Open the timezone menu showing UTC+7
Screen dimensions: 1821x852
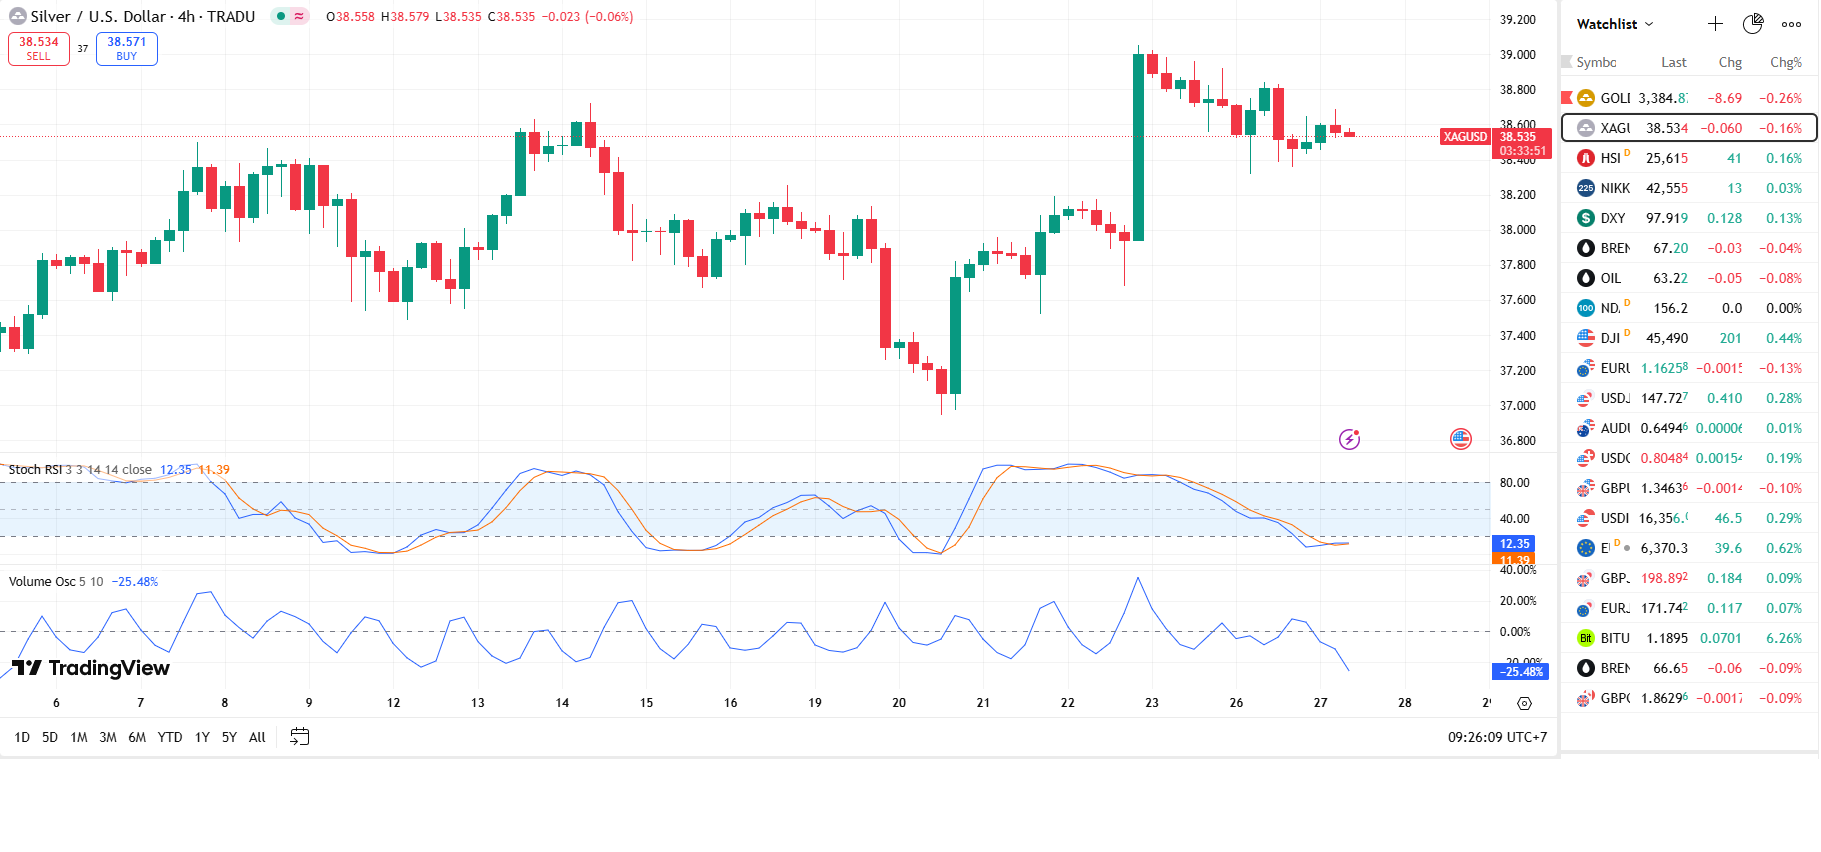[1497, 737]
